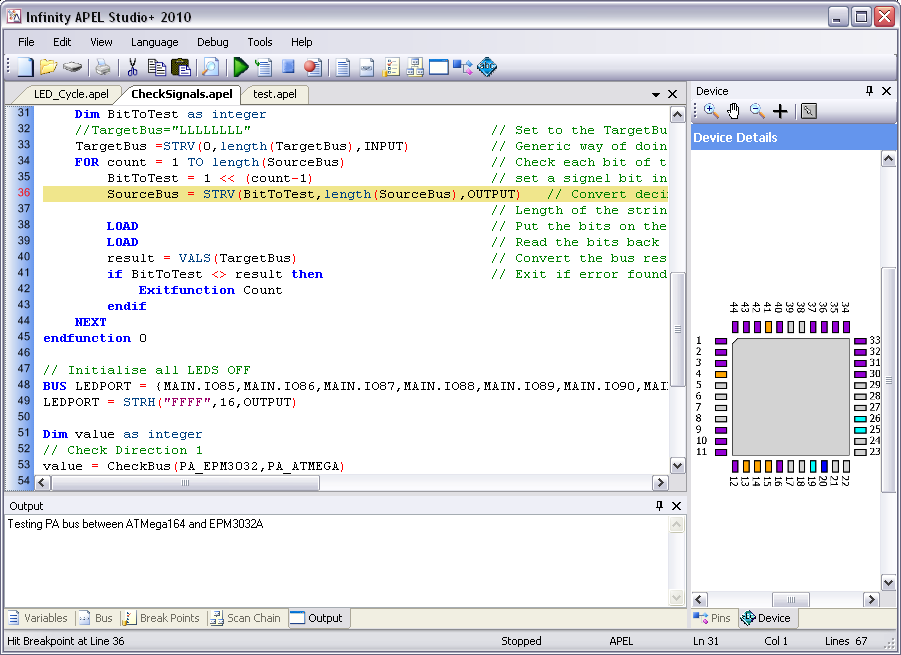This screenshot has height=655, width=901.
Task: Open the Debug menu
Action: pos(212,42)
